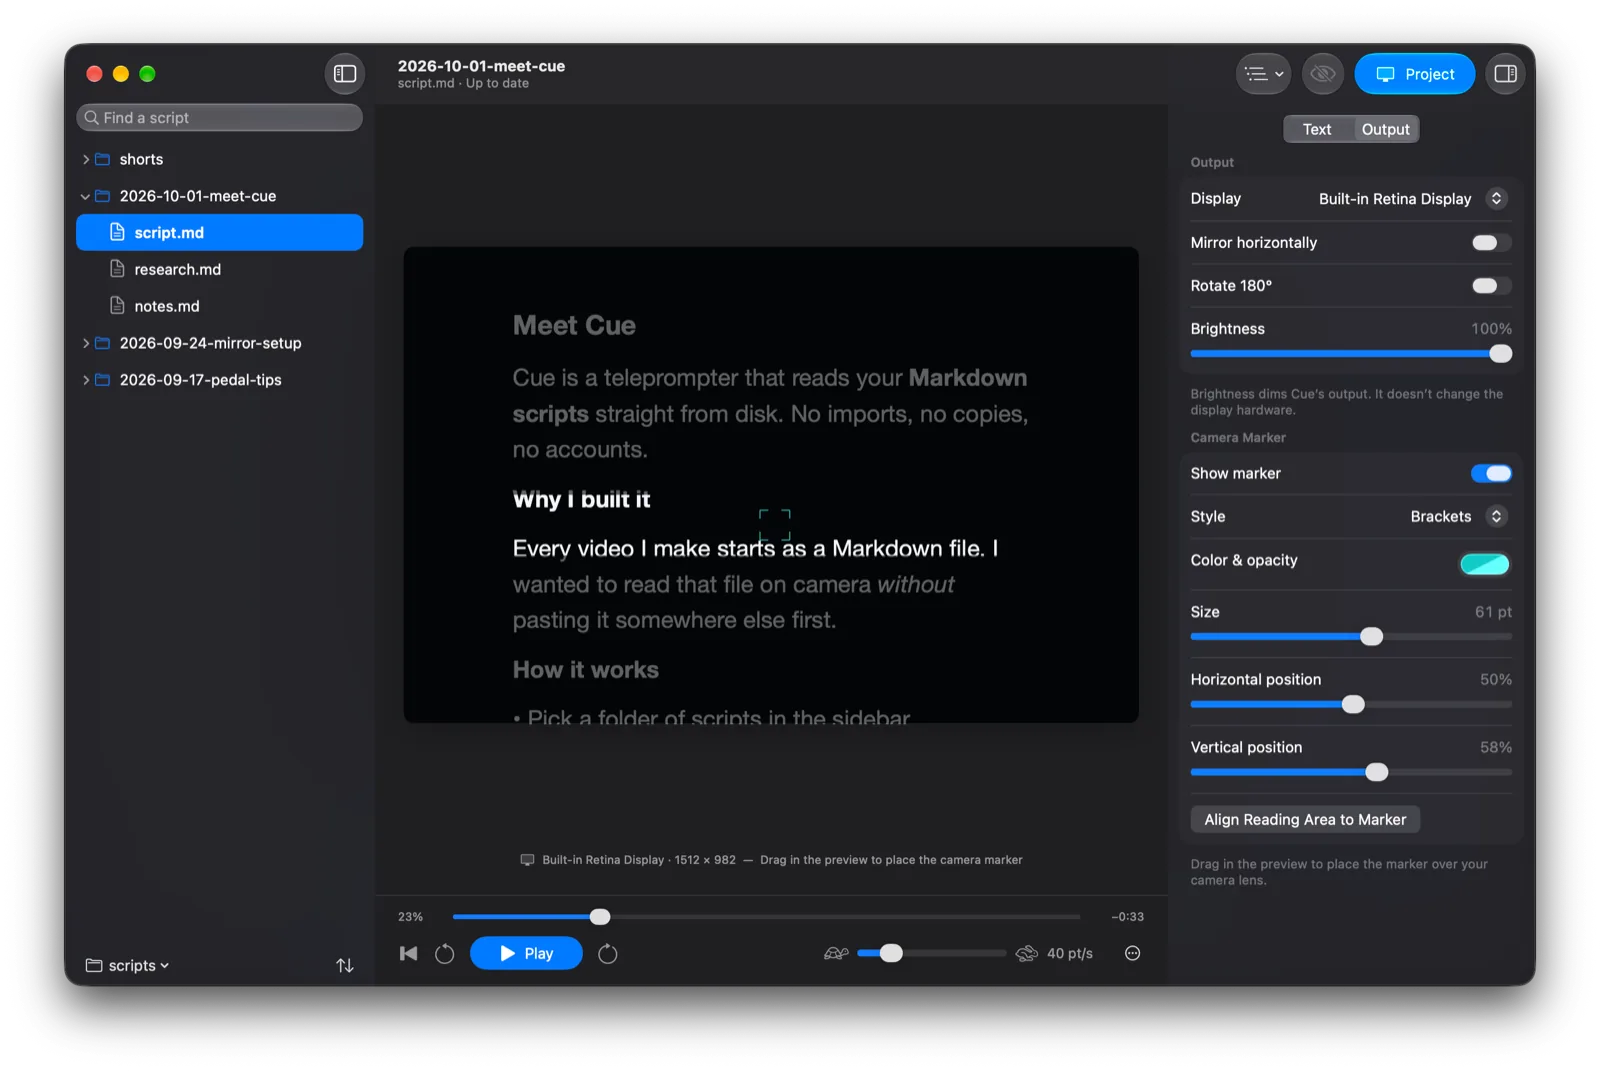This screenshot has height=1071, width=1600.
Task: Click the hare fast speed icon
Action: coord(1027,954)
